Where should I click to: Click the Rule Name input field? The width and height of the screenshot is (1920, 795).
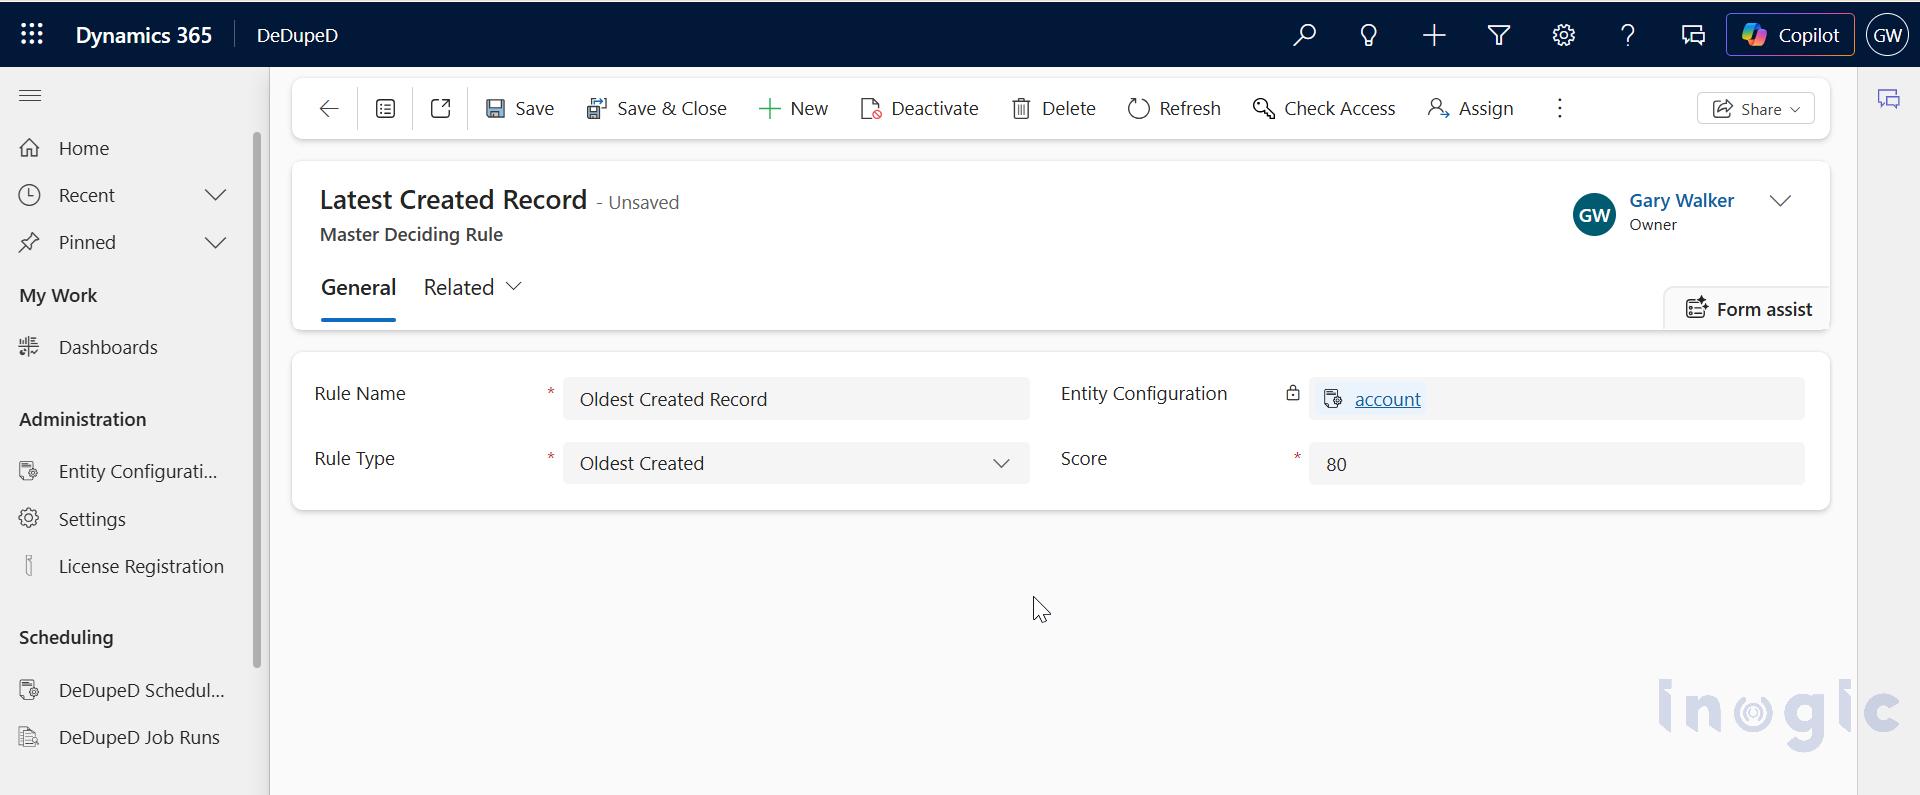point(796,399)
